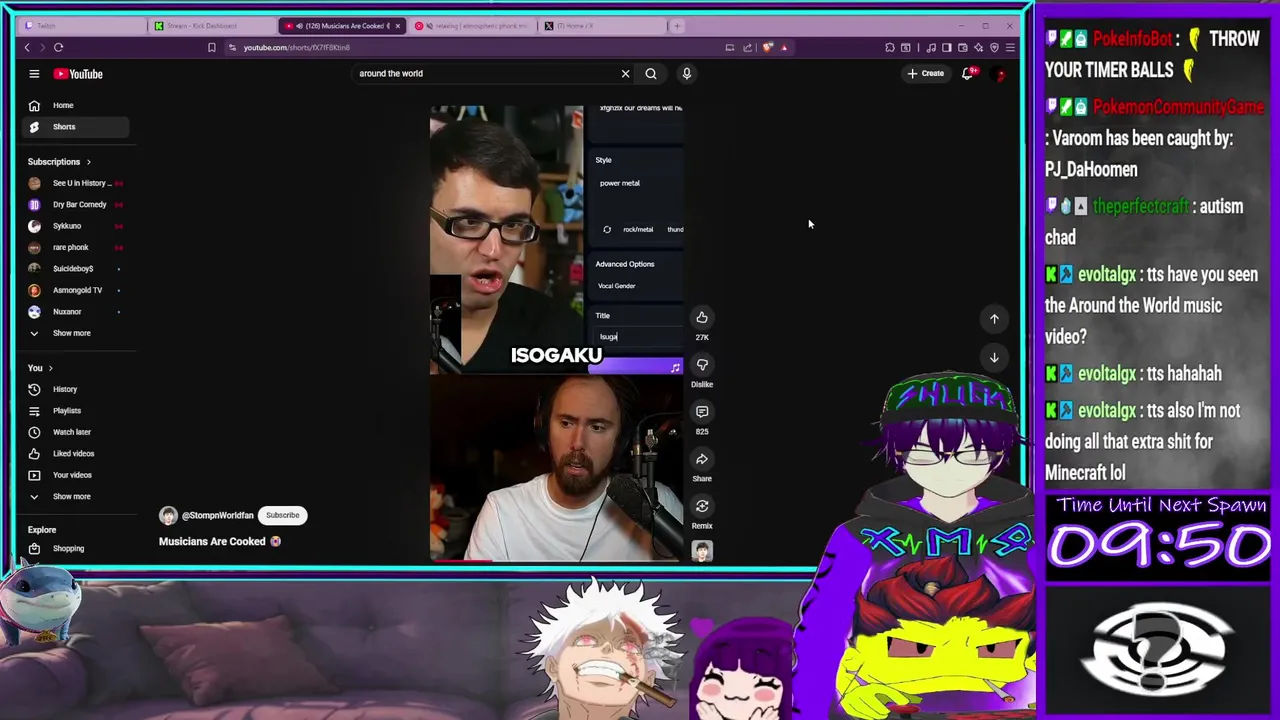Open rare phonk subscription
The image size is (1280, 720).
pos(75,247)
